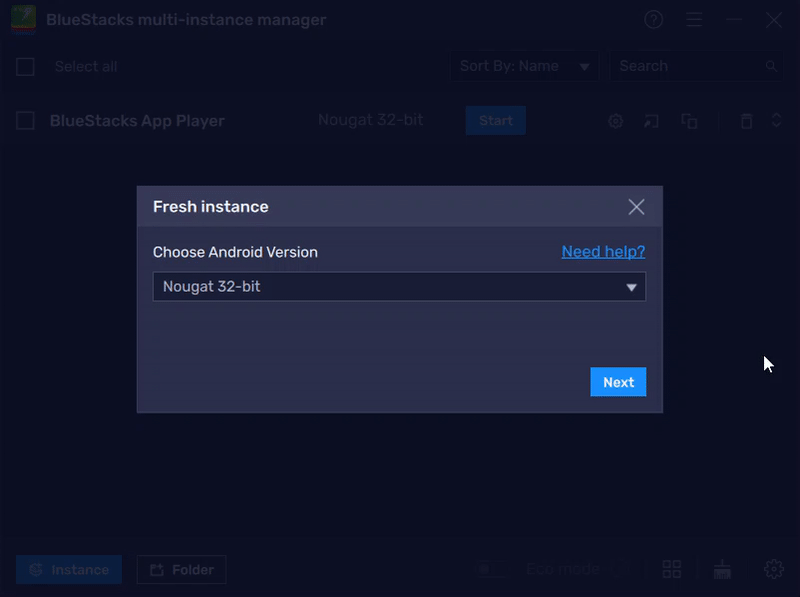Open the help question mark icon
This screenshot has width=800, height=597.
(x=653, y=19)
